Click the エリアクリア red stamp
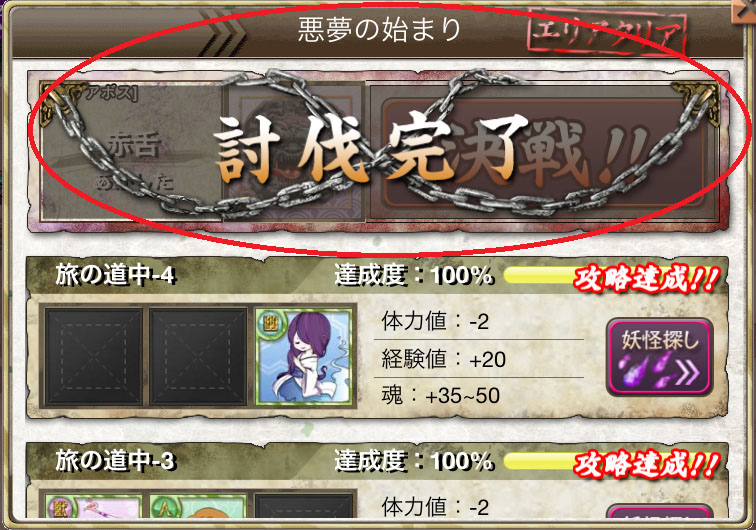 point(608,30)
